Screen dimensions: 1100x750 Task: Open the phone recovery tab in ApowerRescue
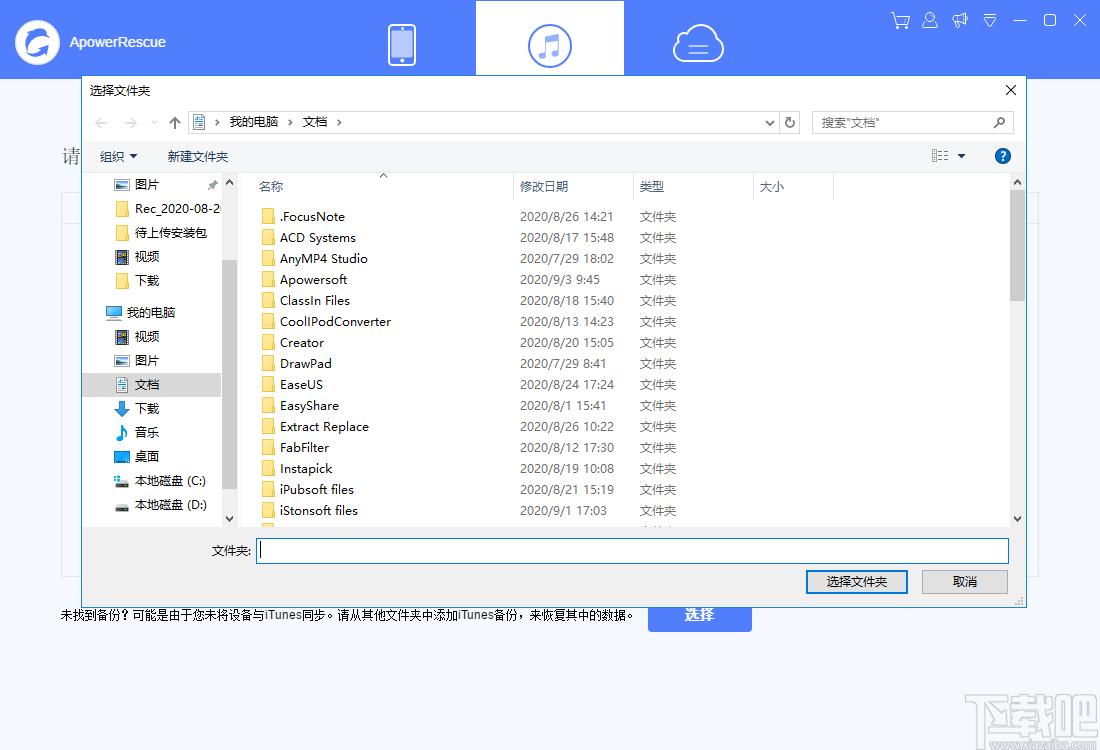point(401,45)
